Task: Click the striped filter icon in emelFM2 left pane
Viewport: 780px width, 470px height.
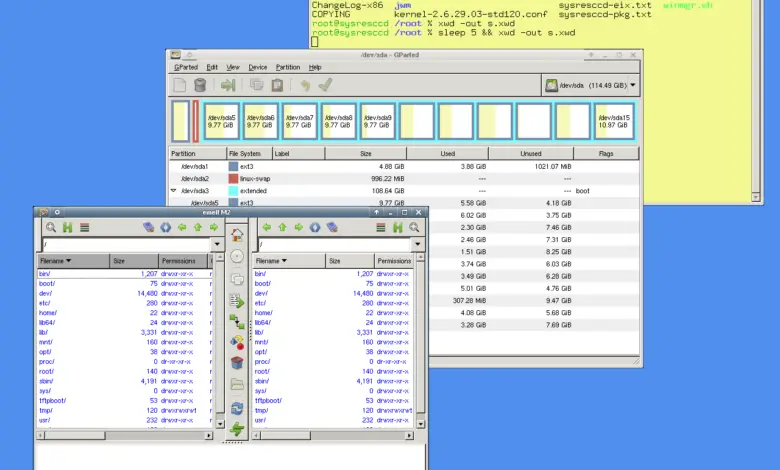Action: (85, 227)
